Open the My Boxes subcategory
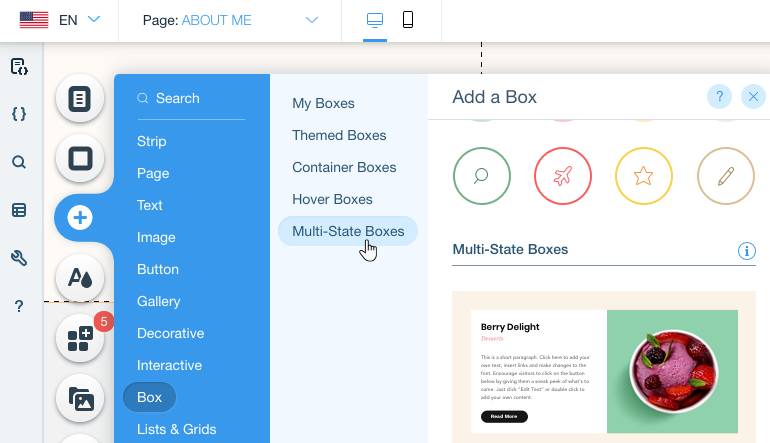The height and width of the screenshot is (443, 770). tap(323, 103)
